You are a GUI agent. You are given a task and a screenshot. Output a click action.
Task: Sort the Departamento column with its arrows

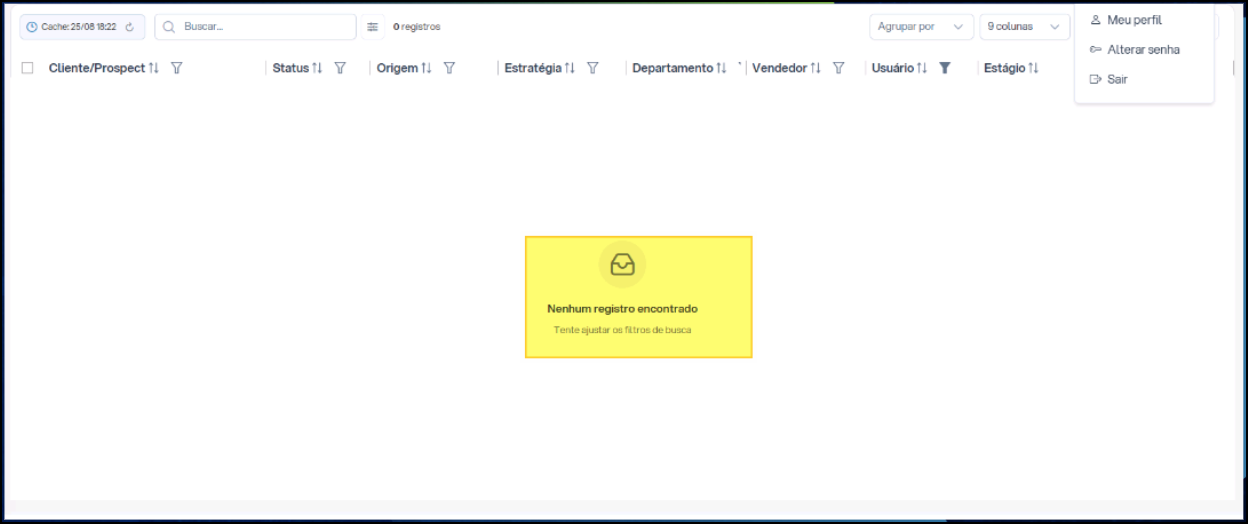(x=721, y=68)
